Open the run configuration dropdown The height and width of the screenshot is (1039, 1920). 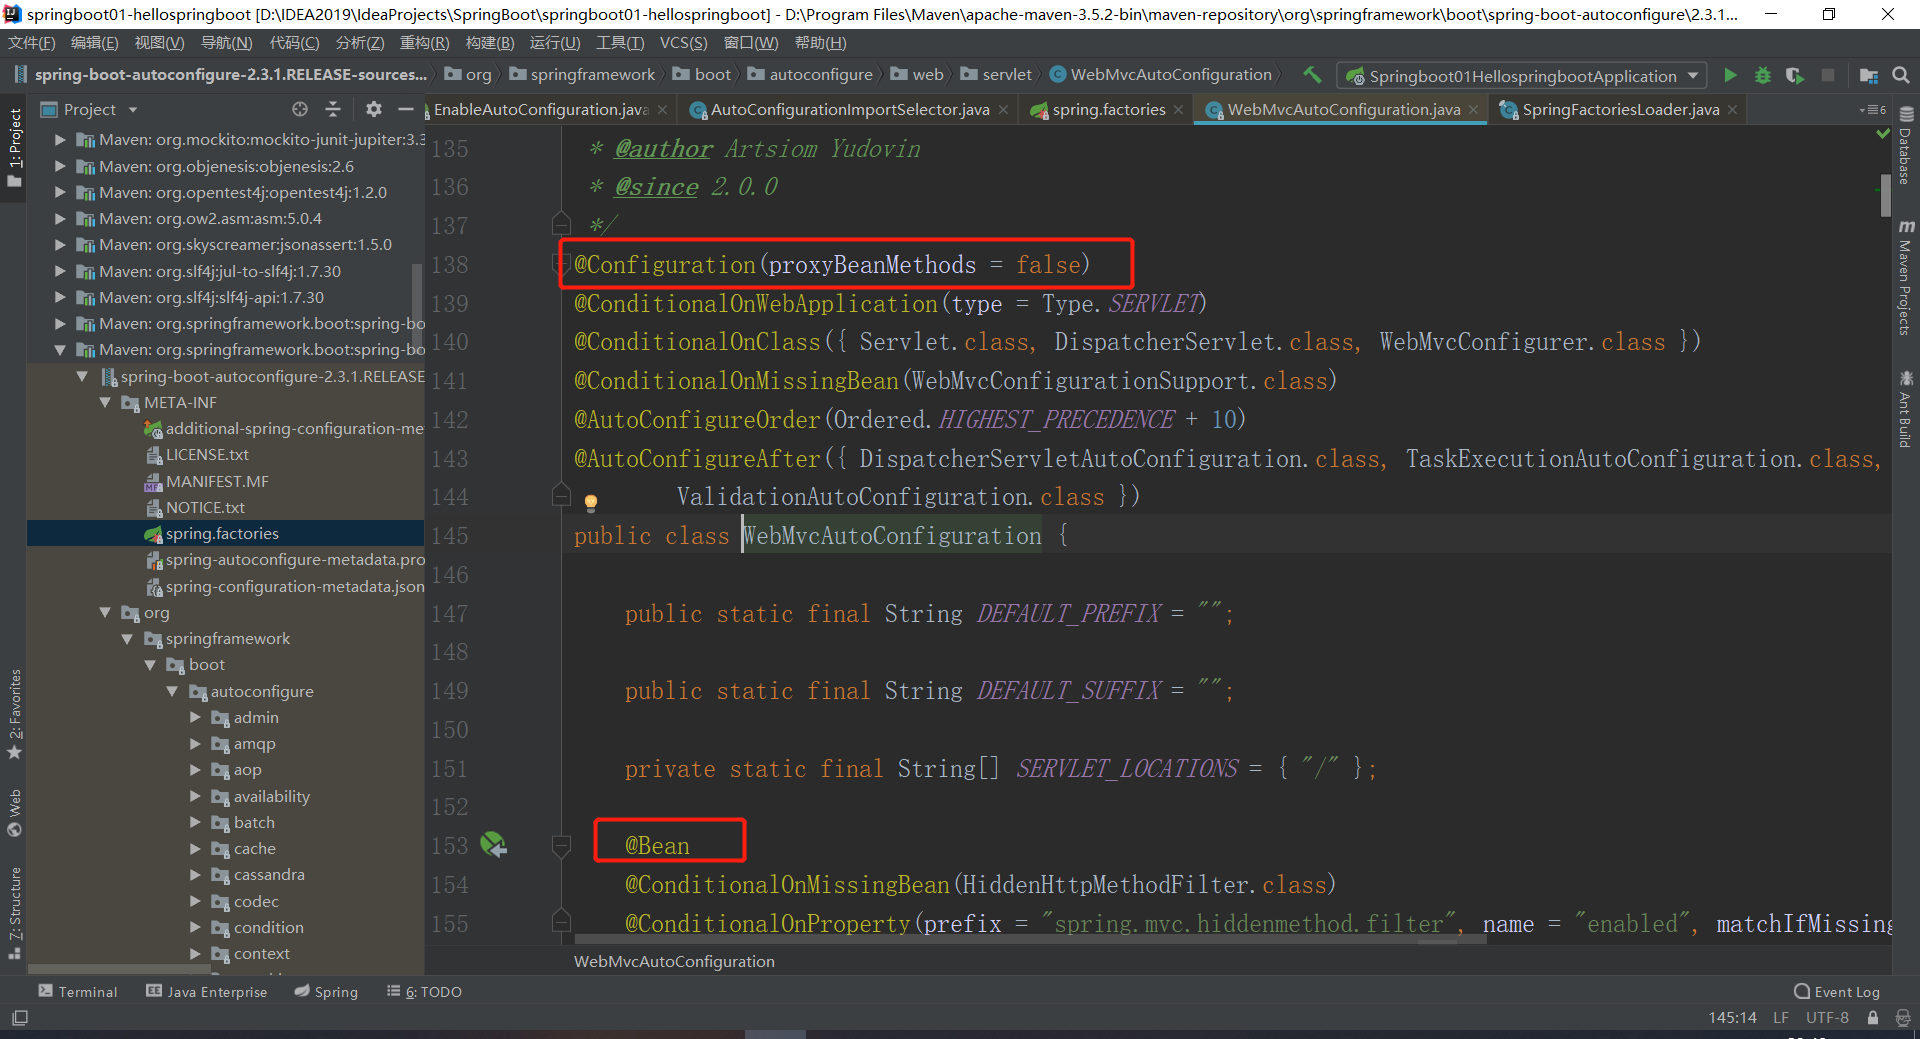click(1693, 76)
